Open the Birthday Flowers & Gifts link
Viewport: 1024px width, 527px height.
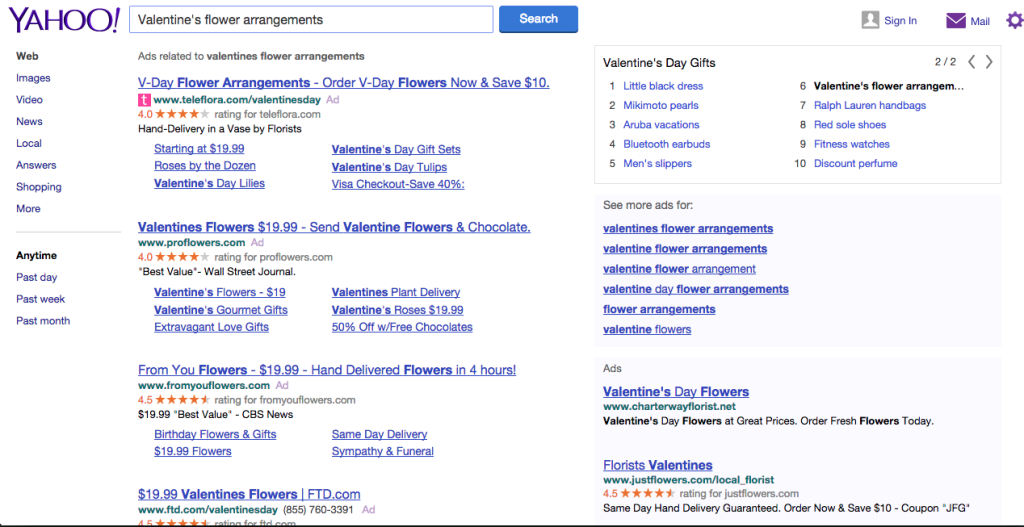[216, 434]
